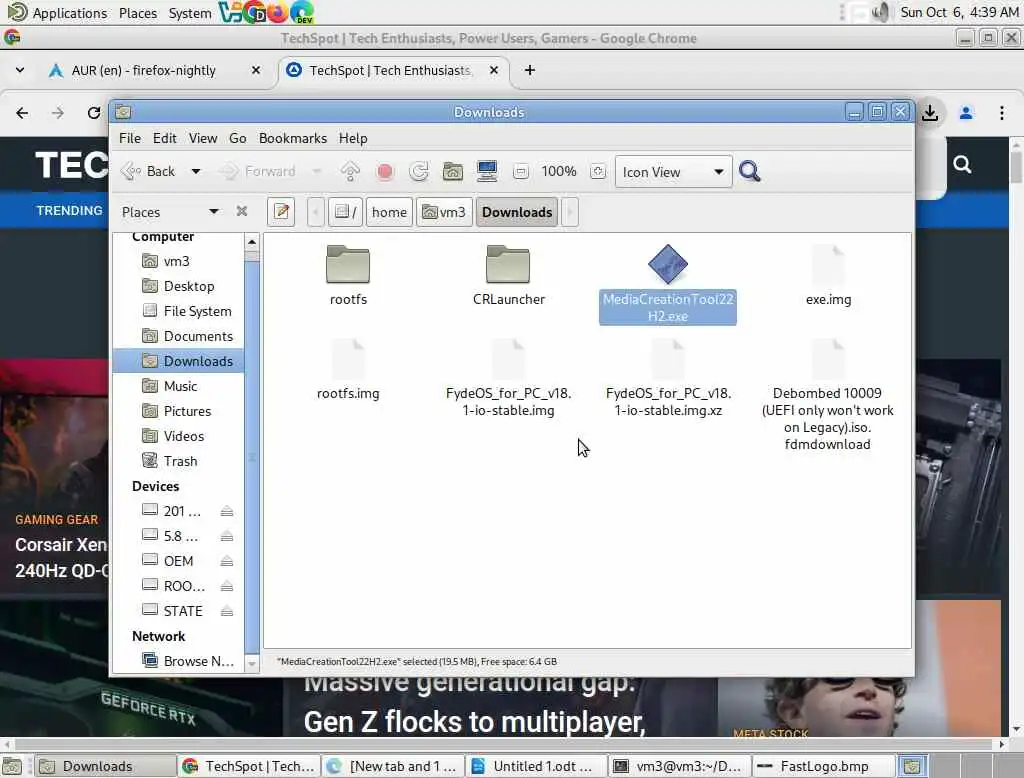Open Chrome downloads icon
Viewport: 1024px width, 778px height.
930,113
